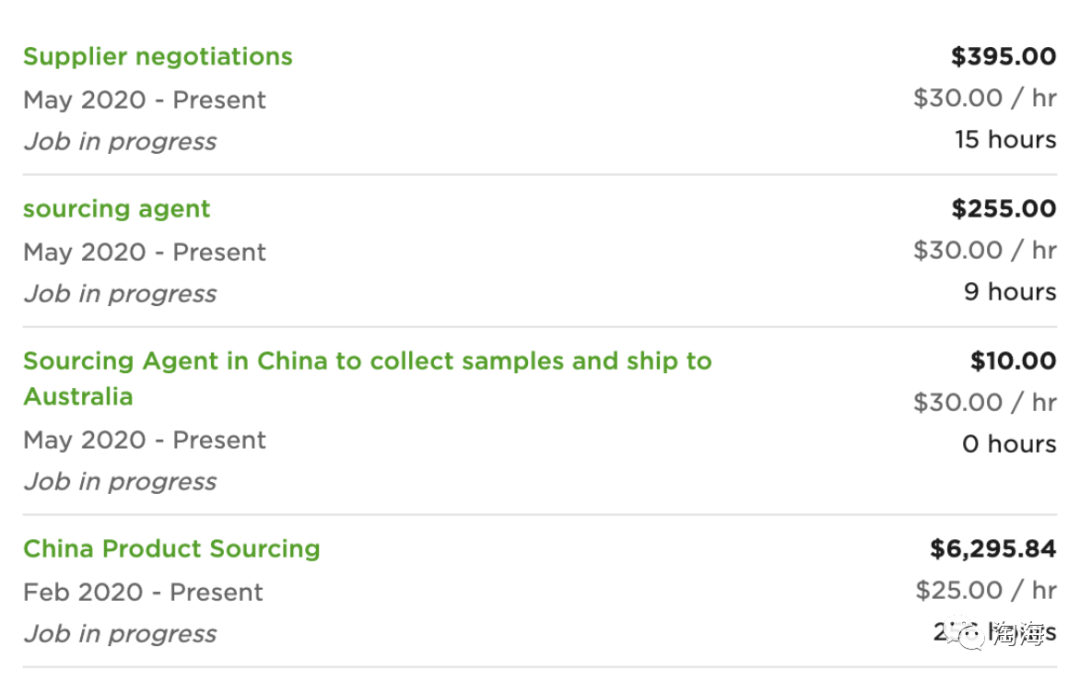Click May 2020 - Present under Supplier negotiations
This screenshot has height=682, width=1080.
click(x=145, y=101)
